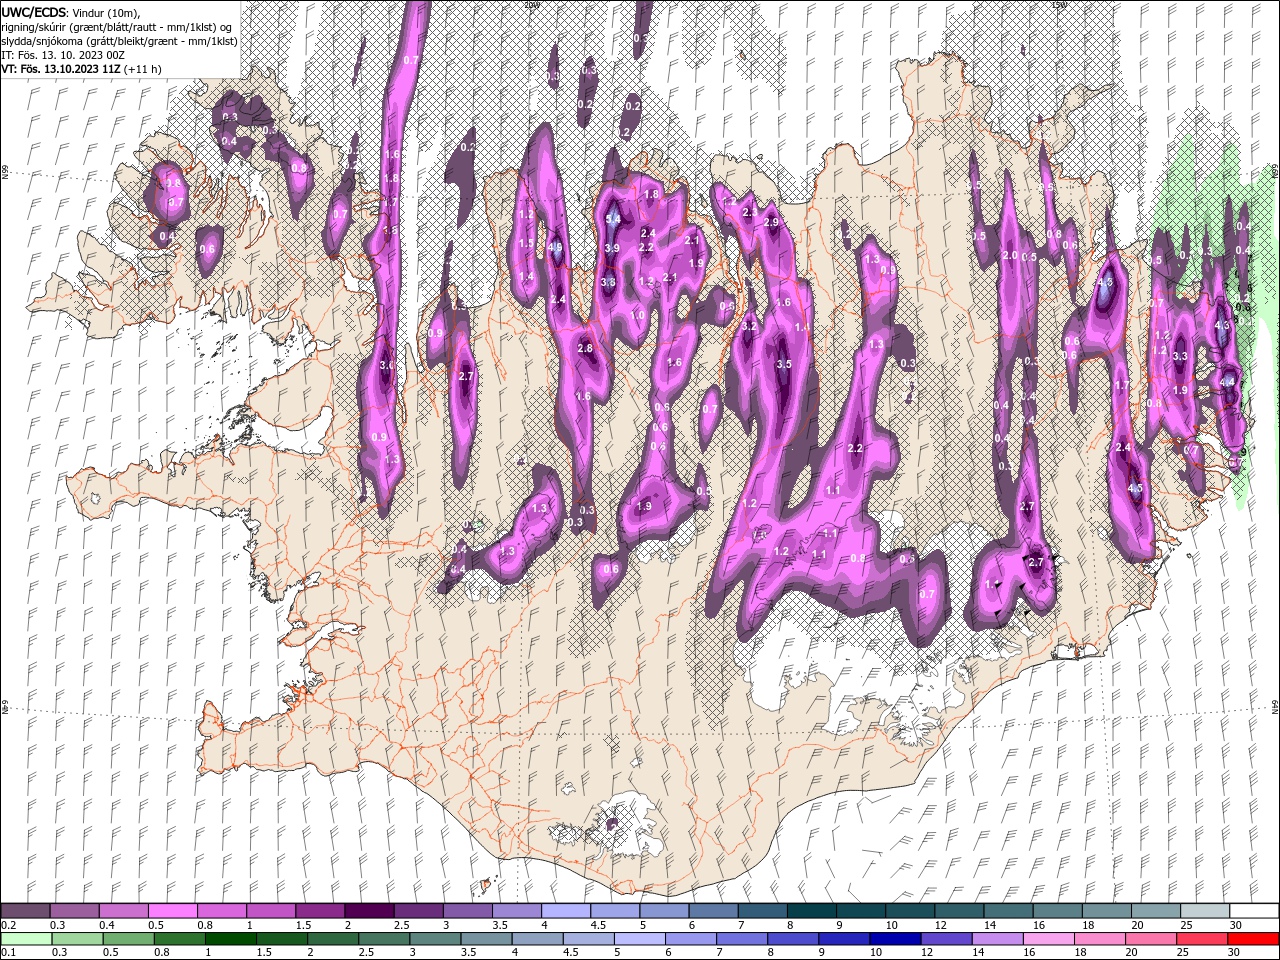Select the 'Vindur (10m)' header label
The height and width of the screenshot is (960, 1280).
[108, 12]
